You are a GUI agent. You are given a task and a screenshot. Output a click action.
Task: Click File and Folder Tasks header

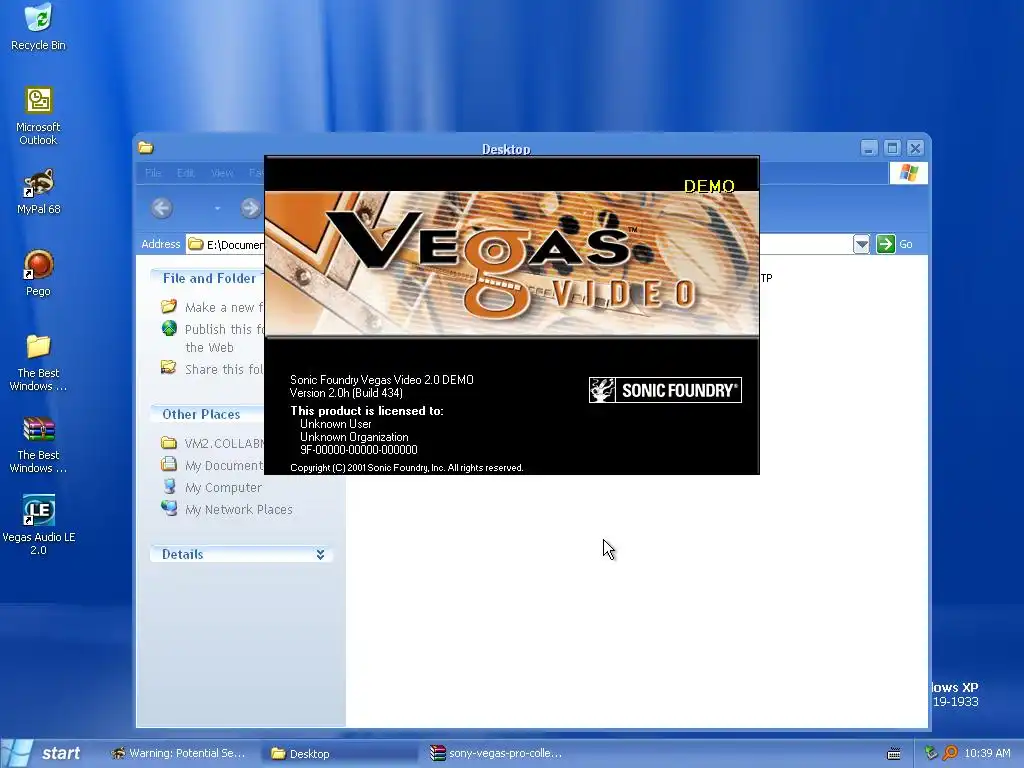click(x=208, y=278)
